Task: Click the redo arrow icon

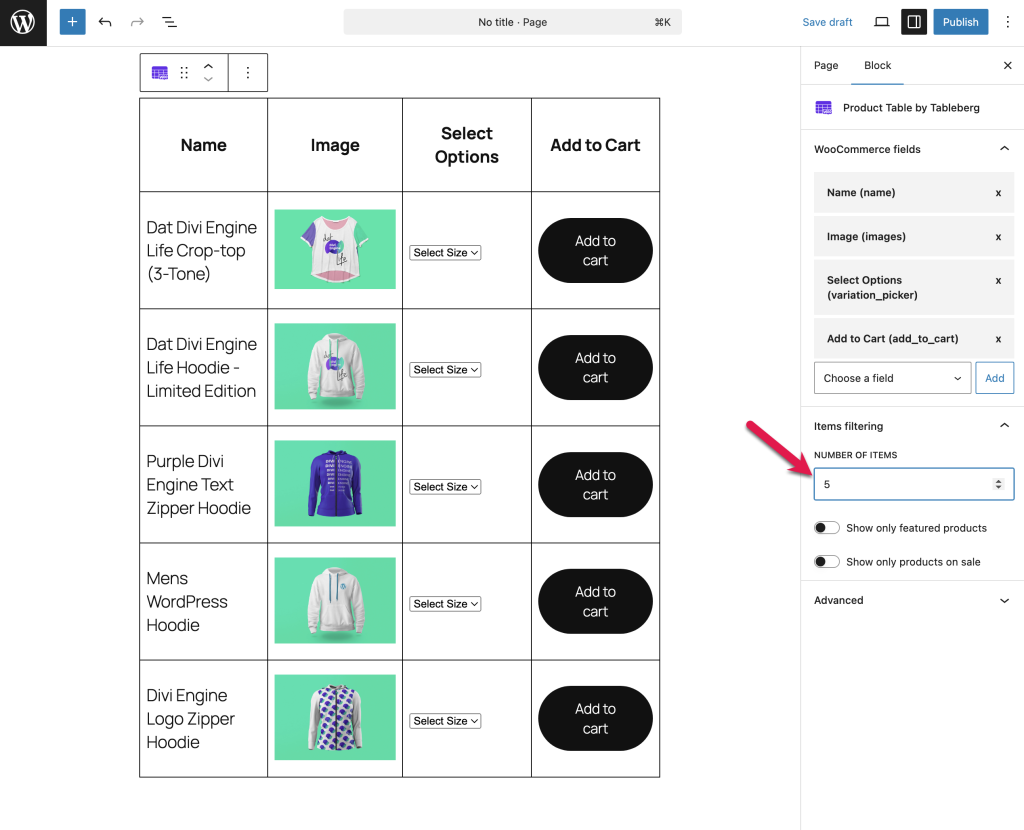Action: pos(137,22)
